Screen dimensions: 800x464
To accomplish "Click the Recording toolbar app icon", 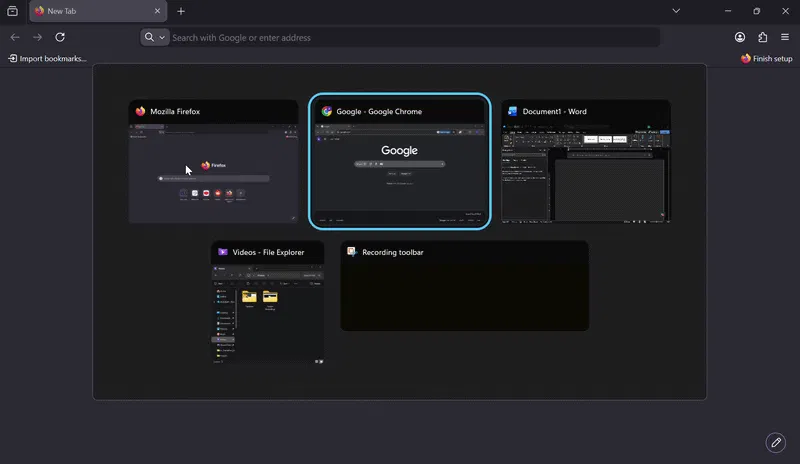I will coord(352,252).
